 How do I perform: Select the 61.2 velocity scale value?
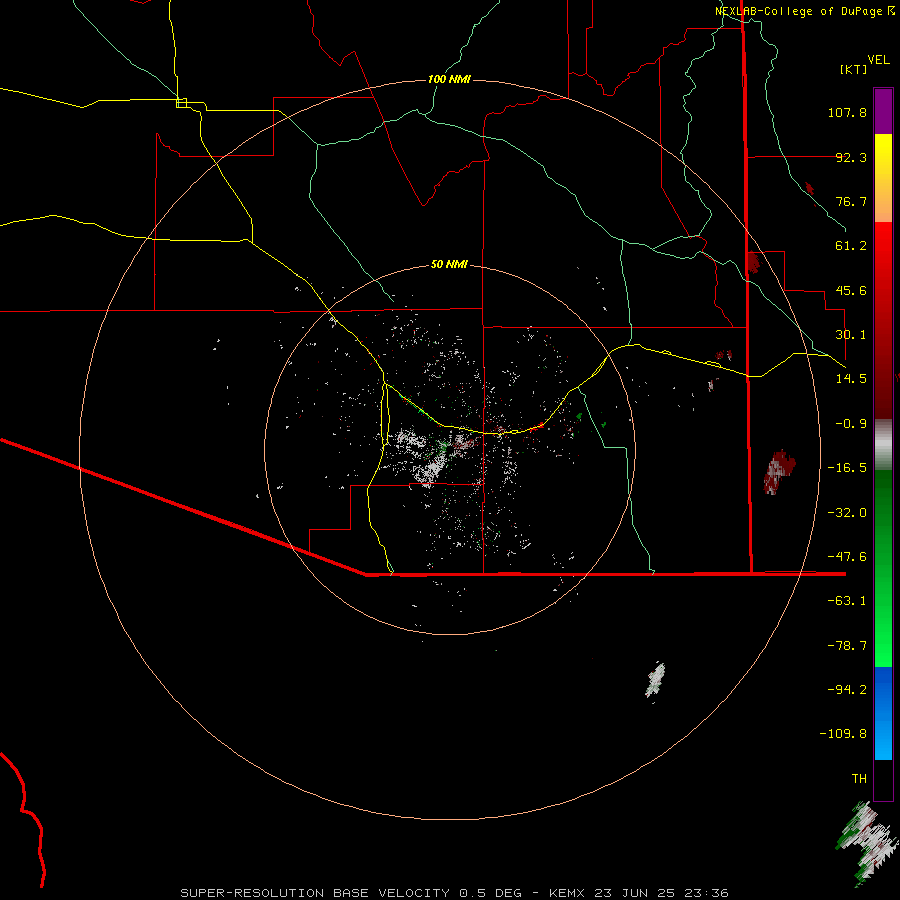tap(851, 246)
